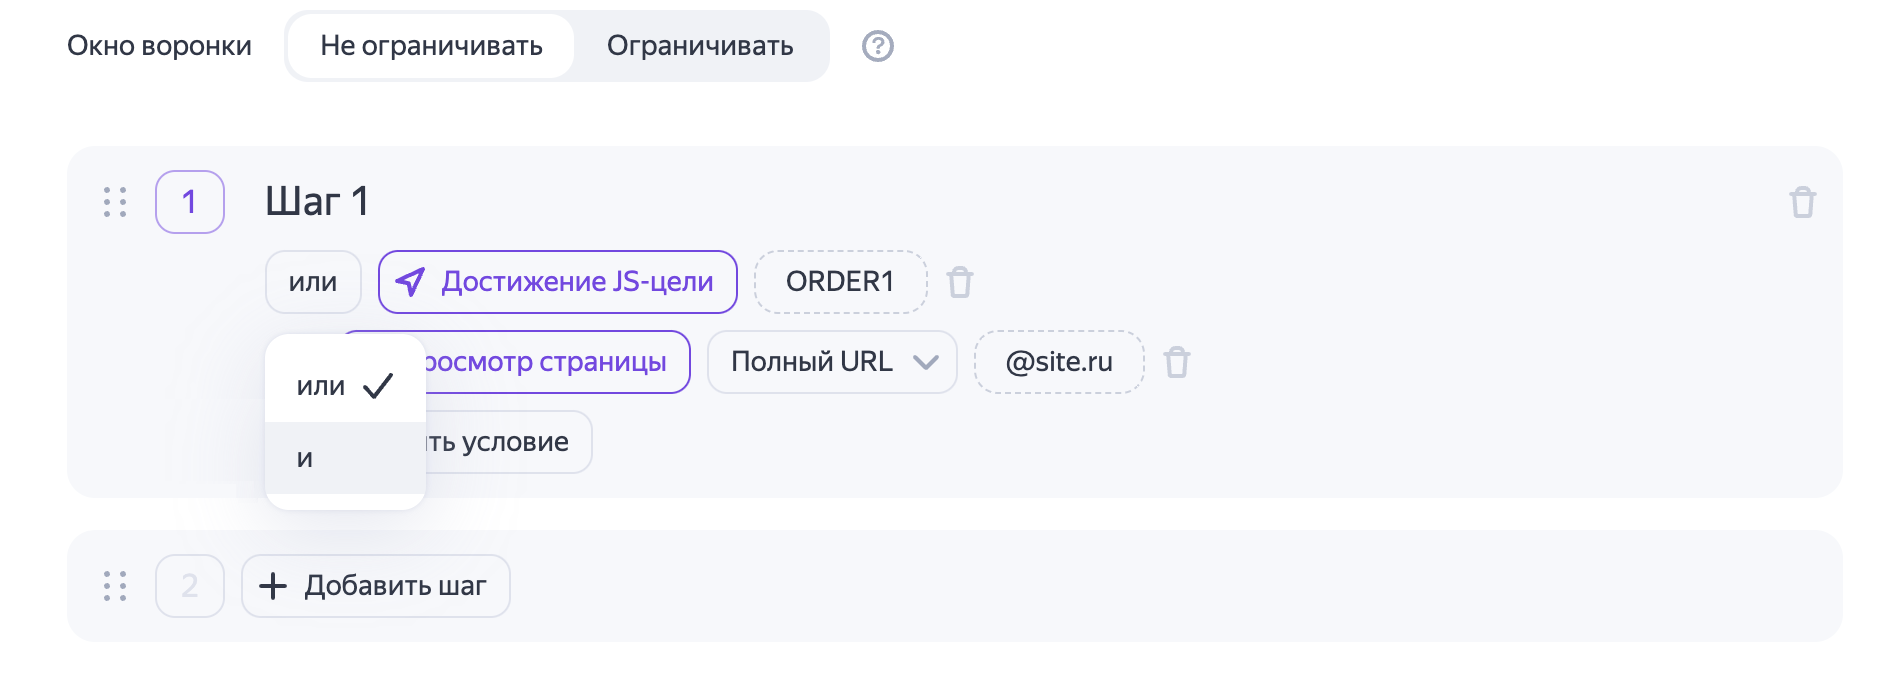Open the "или" operator dropdown
The image size is (1896, 683).
pyautogui.click(x=313, y=282)
